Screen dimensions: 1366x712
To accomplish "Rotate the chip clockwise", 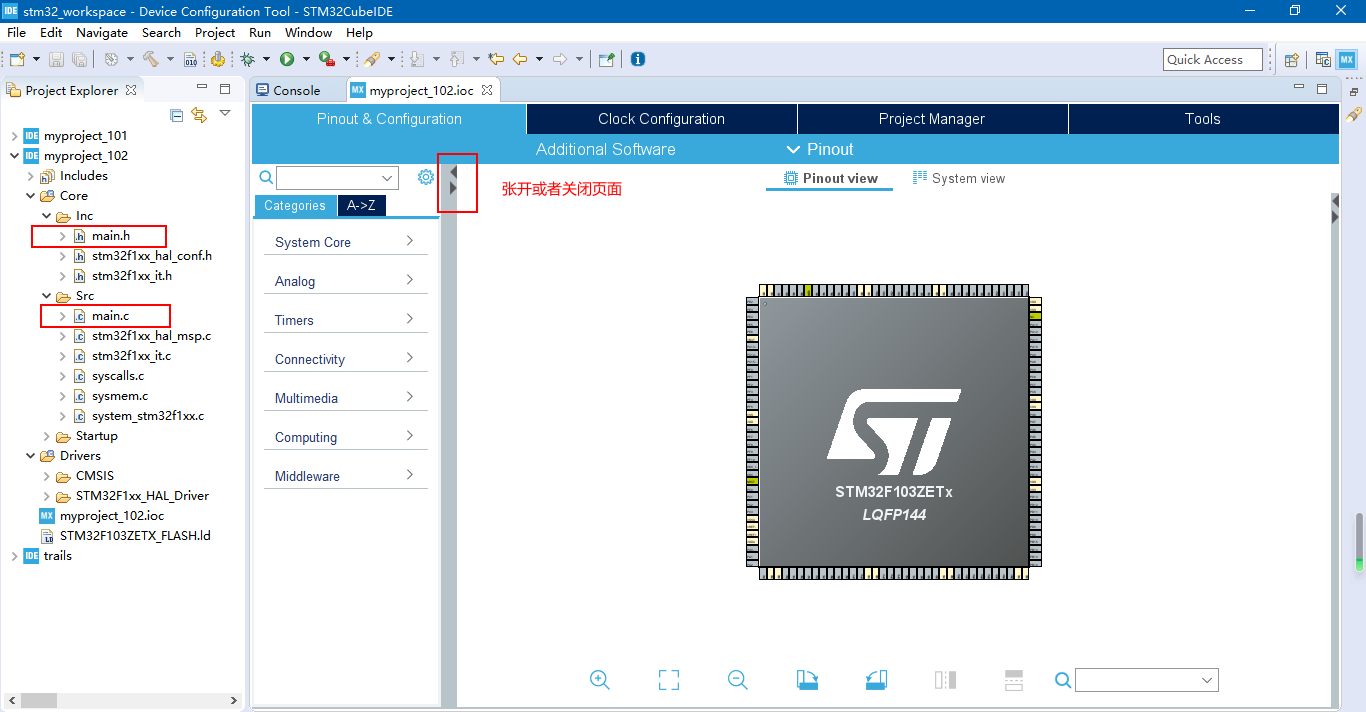I will point(807,679).
